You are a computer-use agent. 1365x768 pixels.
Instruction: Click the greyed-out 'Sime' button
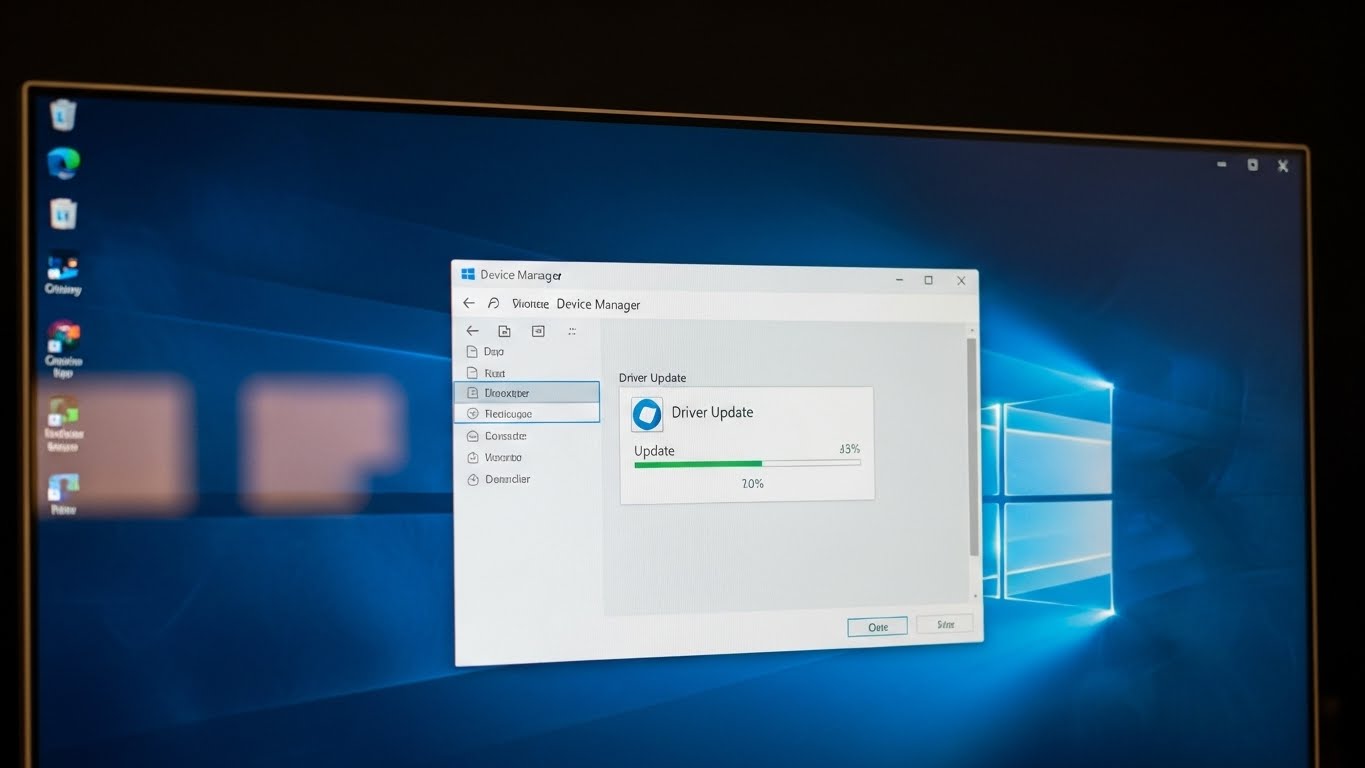945,624
